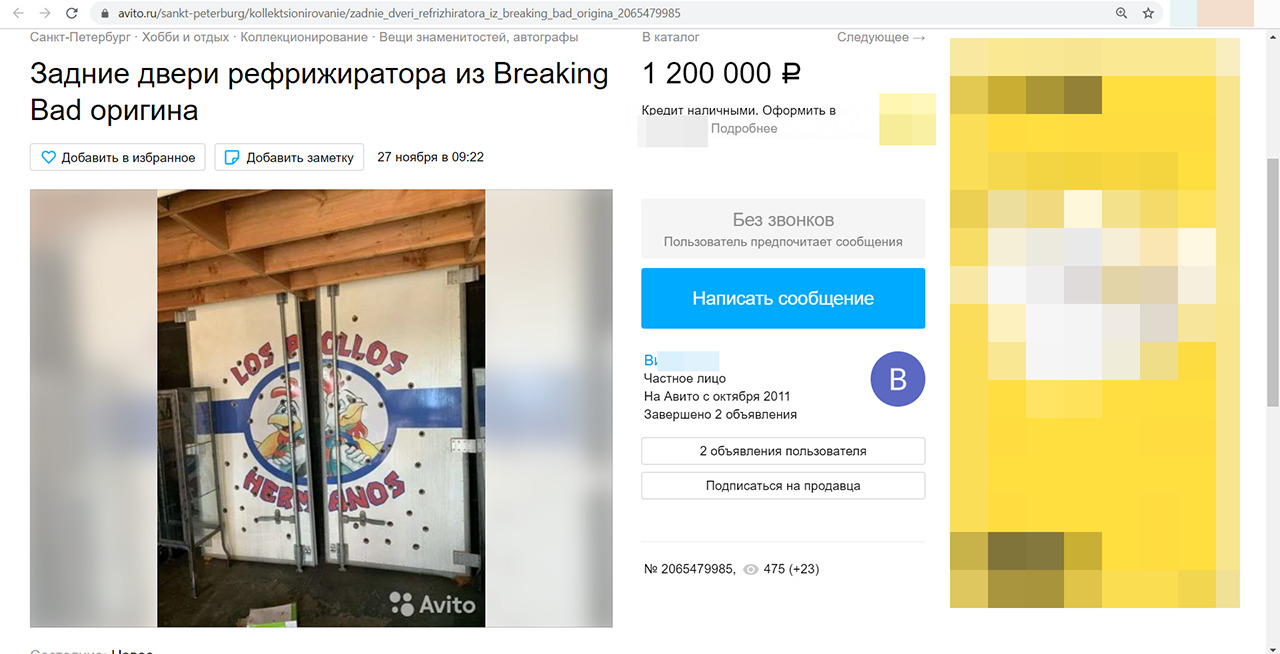Open 2 объявления пользователя button
Image resolution: width=1280 pixels, height=654 pixels.
pos(783,451)
